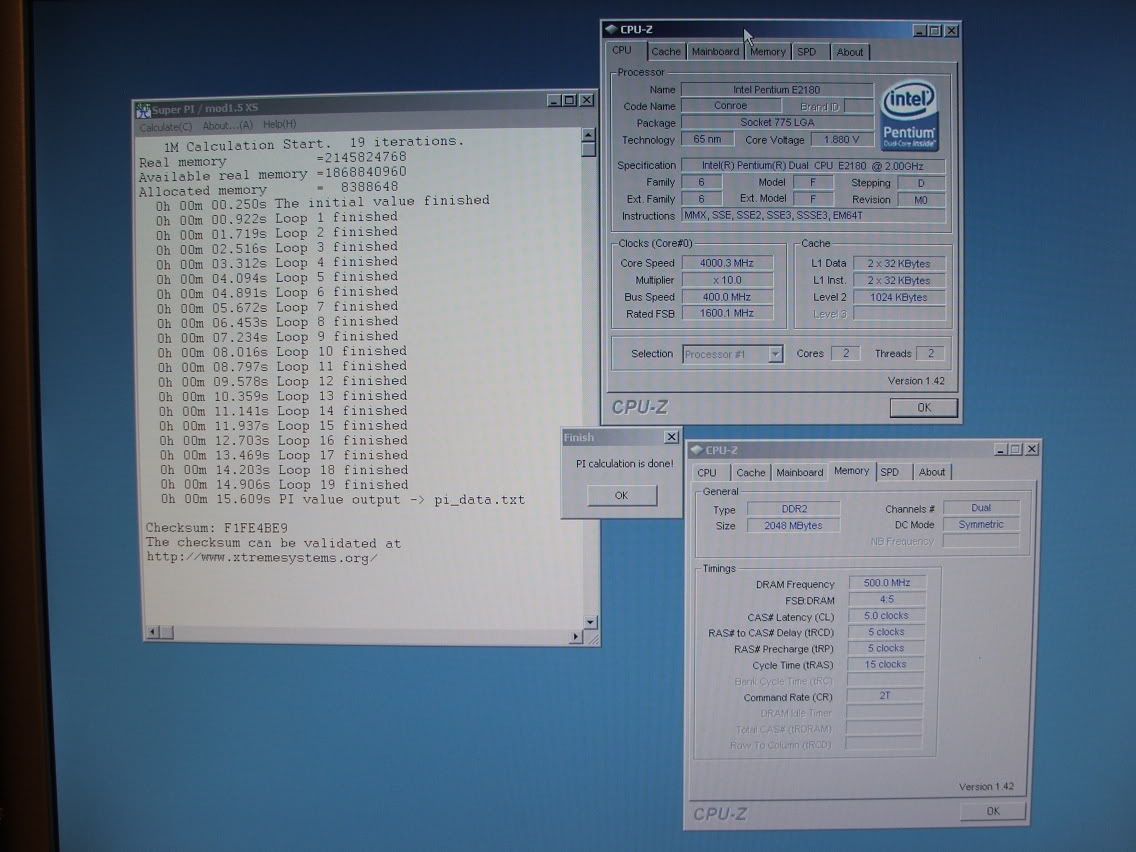Image resolution: width=1136 pixels, height=852 pixels.
Task: Switch to SPD tab in lower CPU-Z window
Action: [x=890, y=472]
